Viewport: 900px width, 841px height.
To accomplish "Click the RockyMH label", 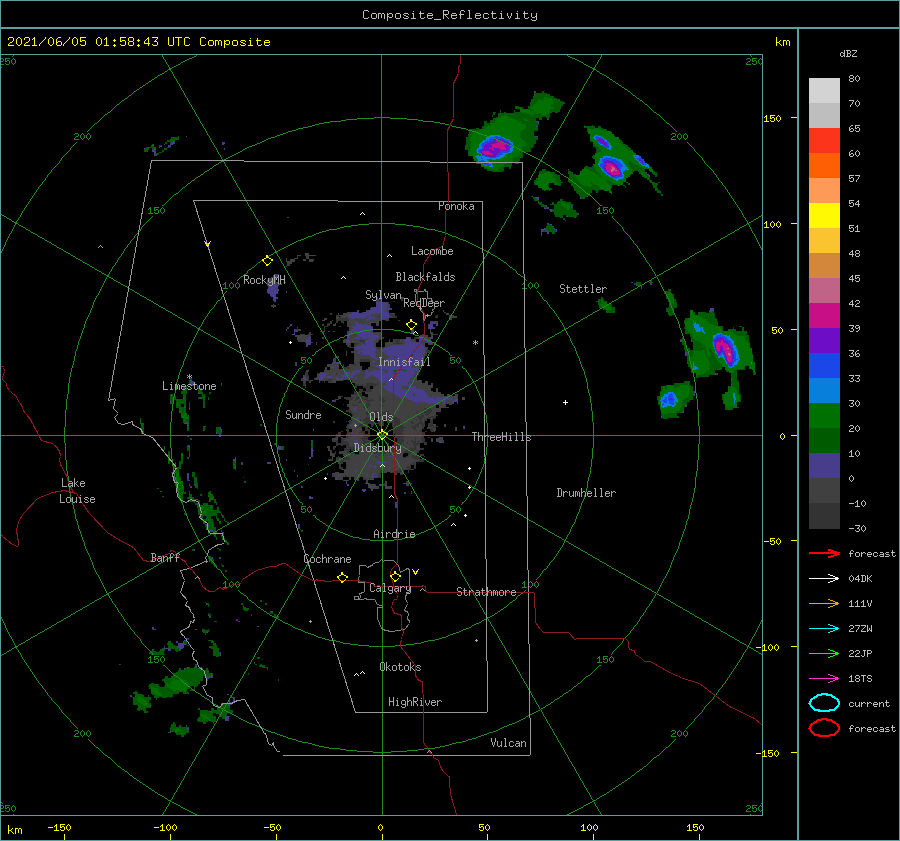I will click(x=264, y=280).
